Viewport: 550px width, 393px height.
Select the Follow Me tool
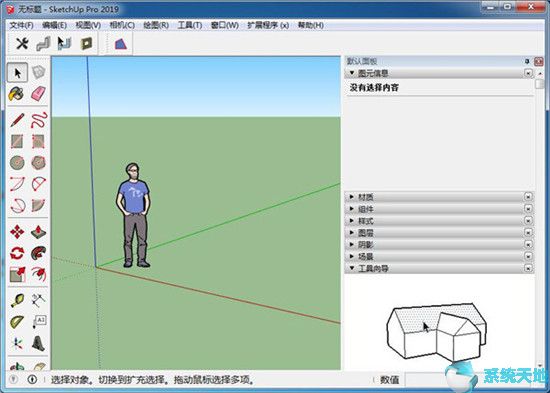38,253
